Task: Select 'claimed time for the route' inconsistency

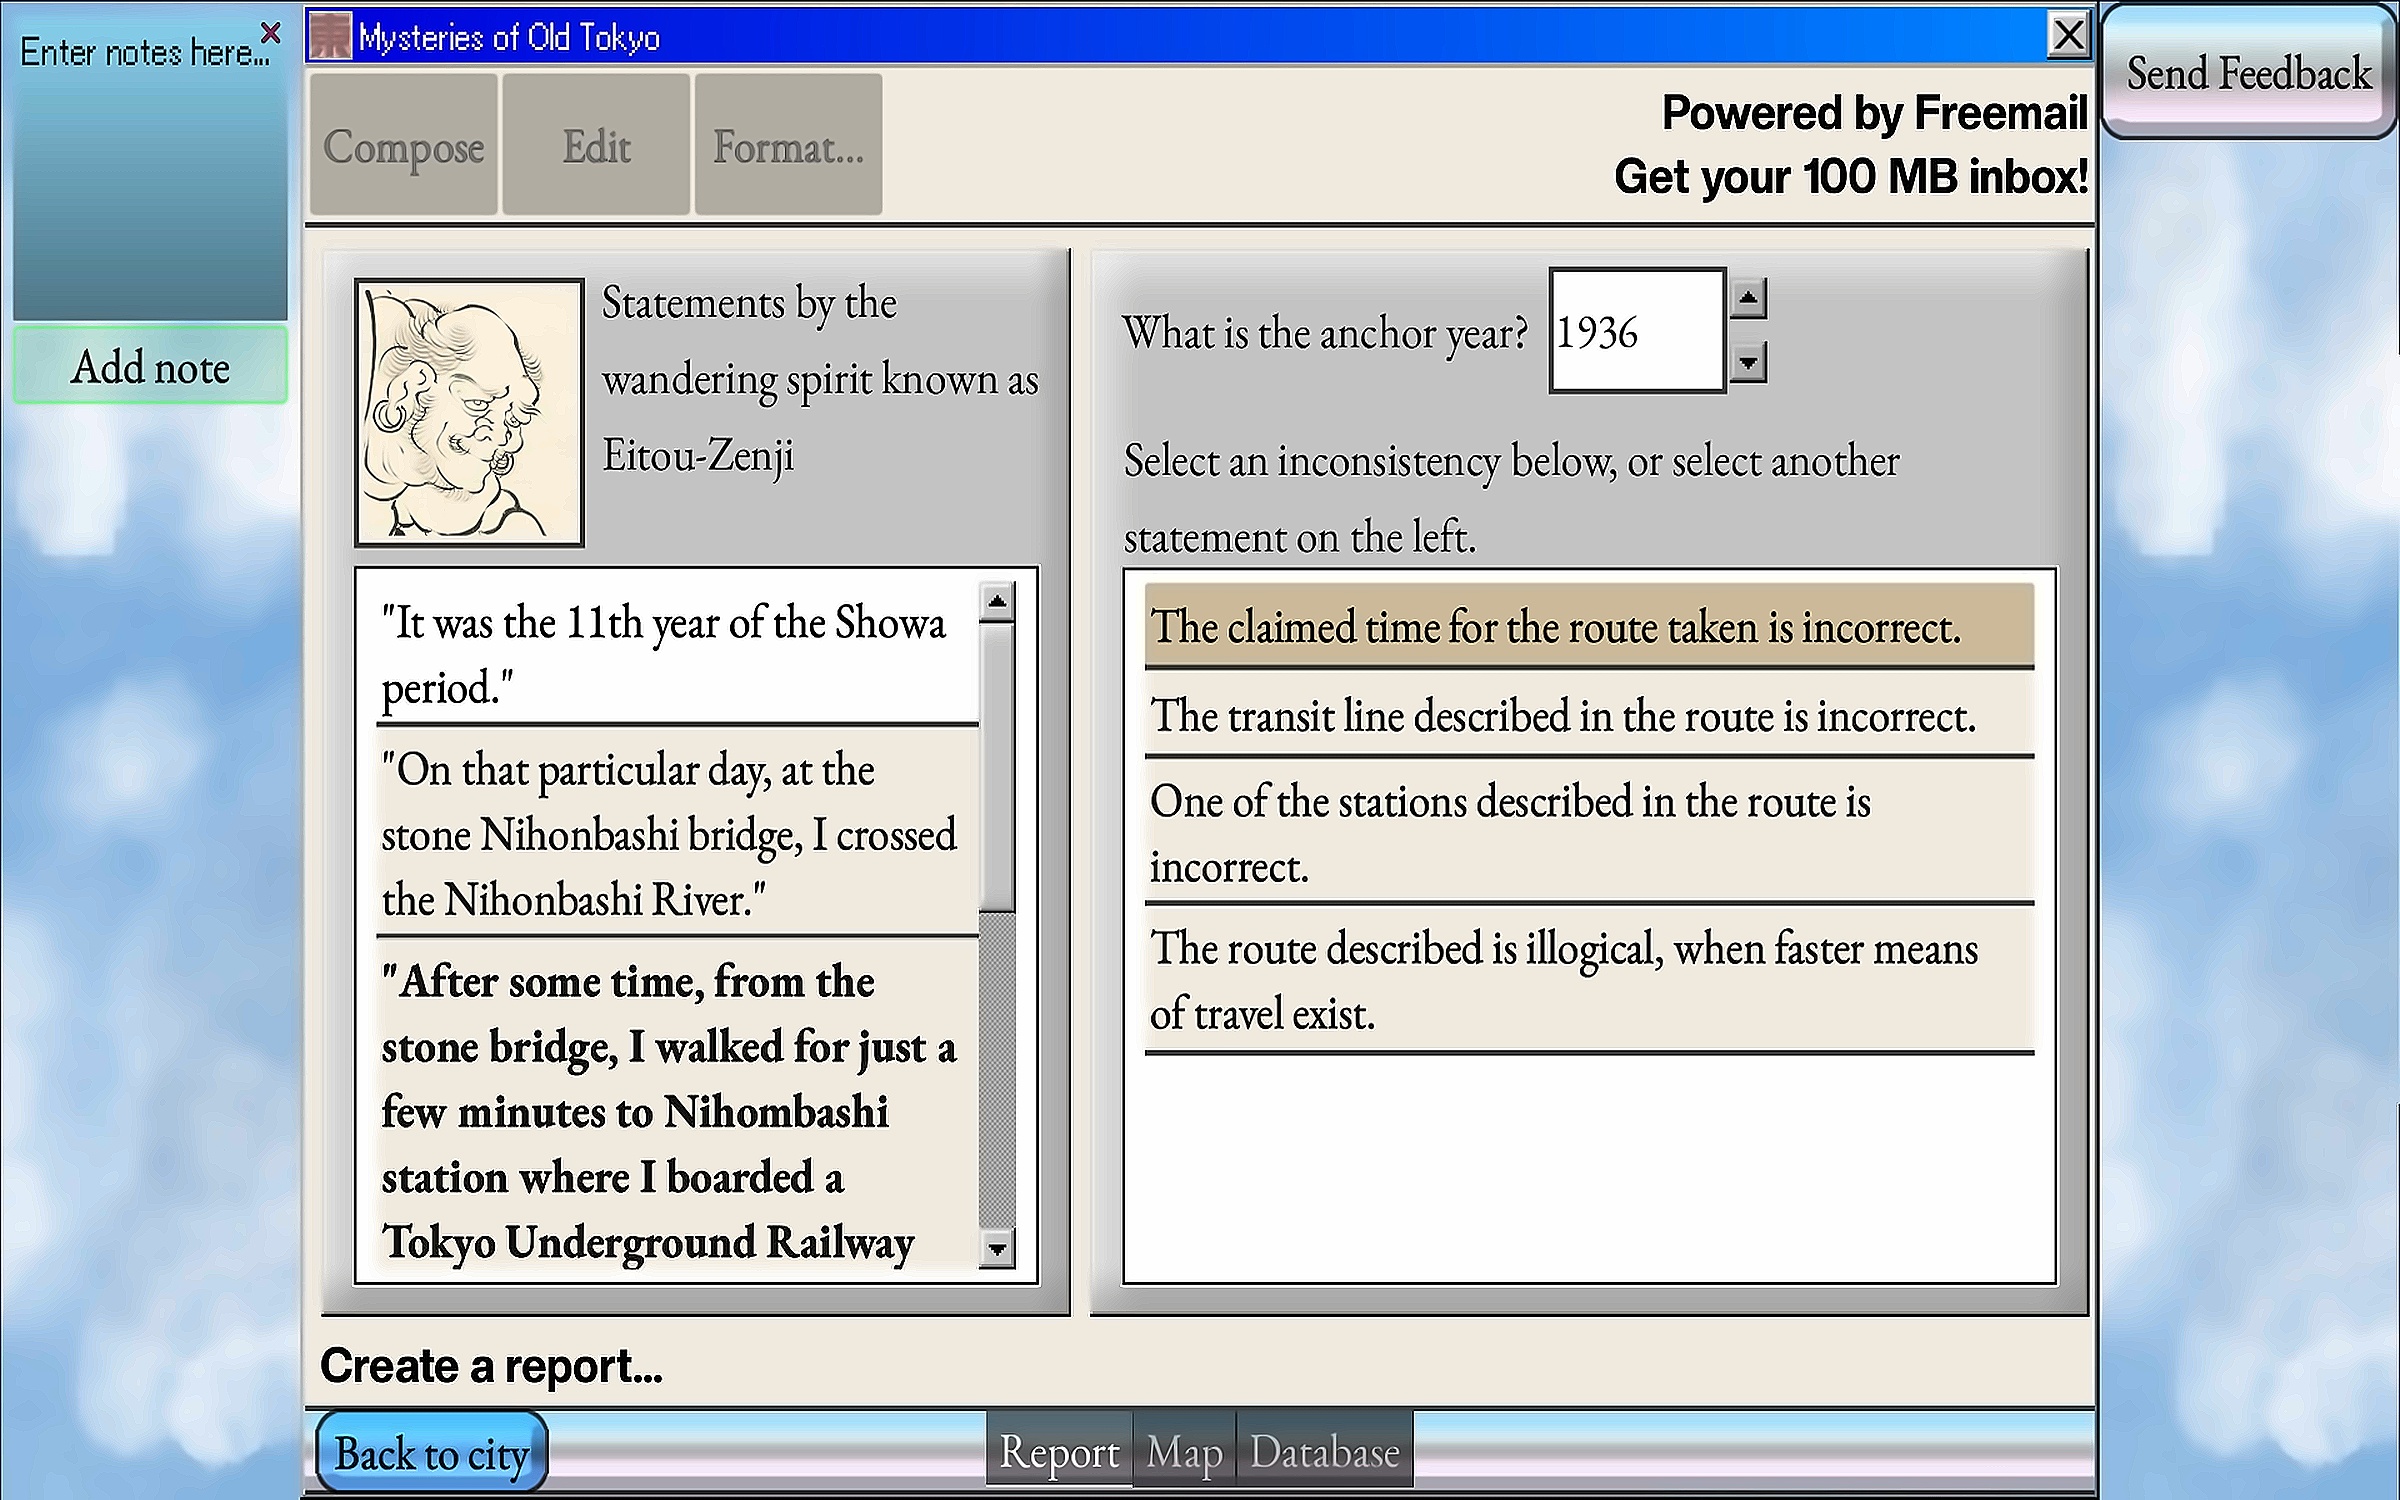Action: [1588, 627]
